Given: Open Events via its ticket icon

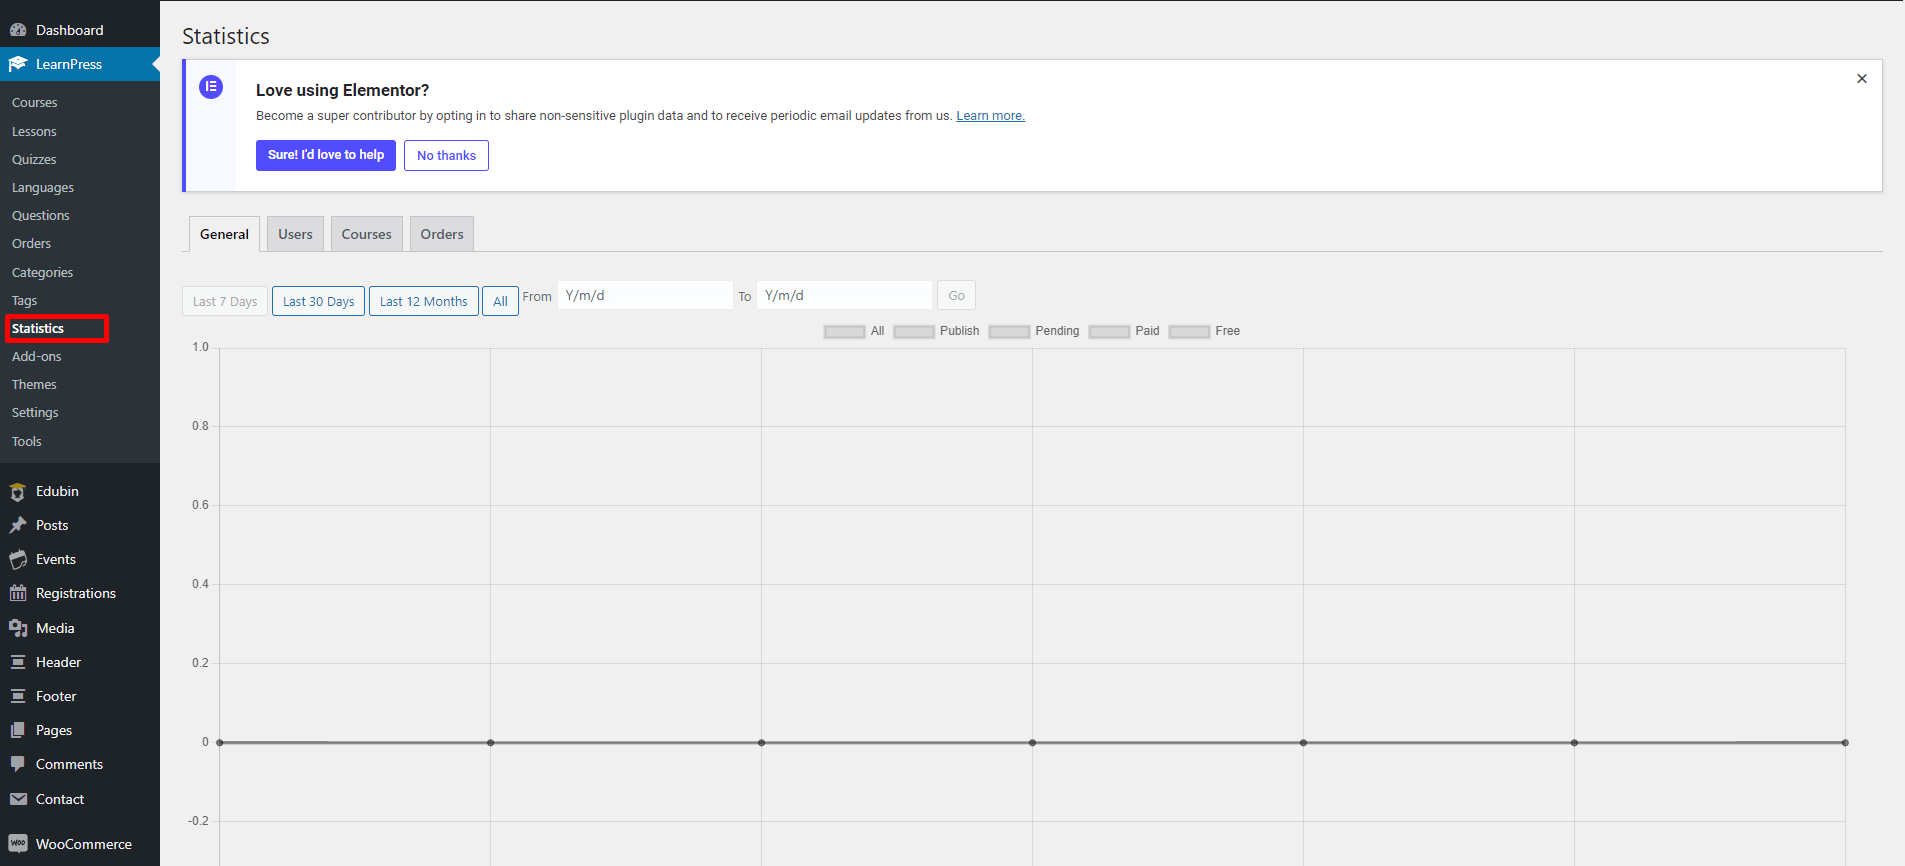Looking at the screenshot, I should click(18, 560).
